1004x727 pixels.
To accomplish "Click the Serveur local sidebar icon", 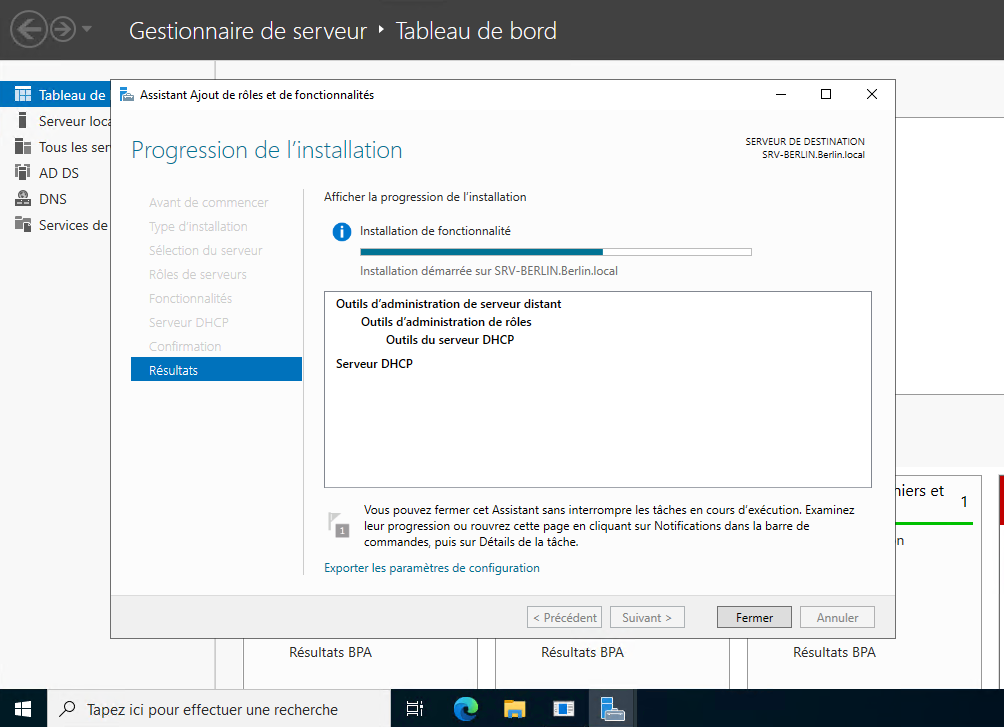I will (22, 121).
